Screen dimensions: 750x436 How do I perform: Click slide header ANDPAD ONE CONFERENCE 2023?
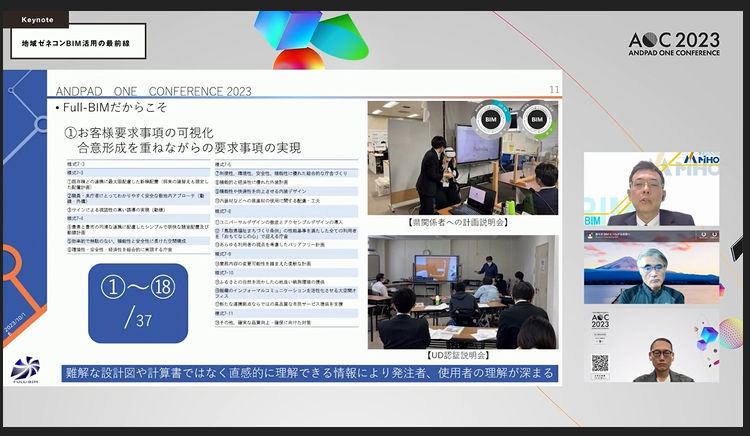[153, 91]
